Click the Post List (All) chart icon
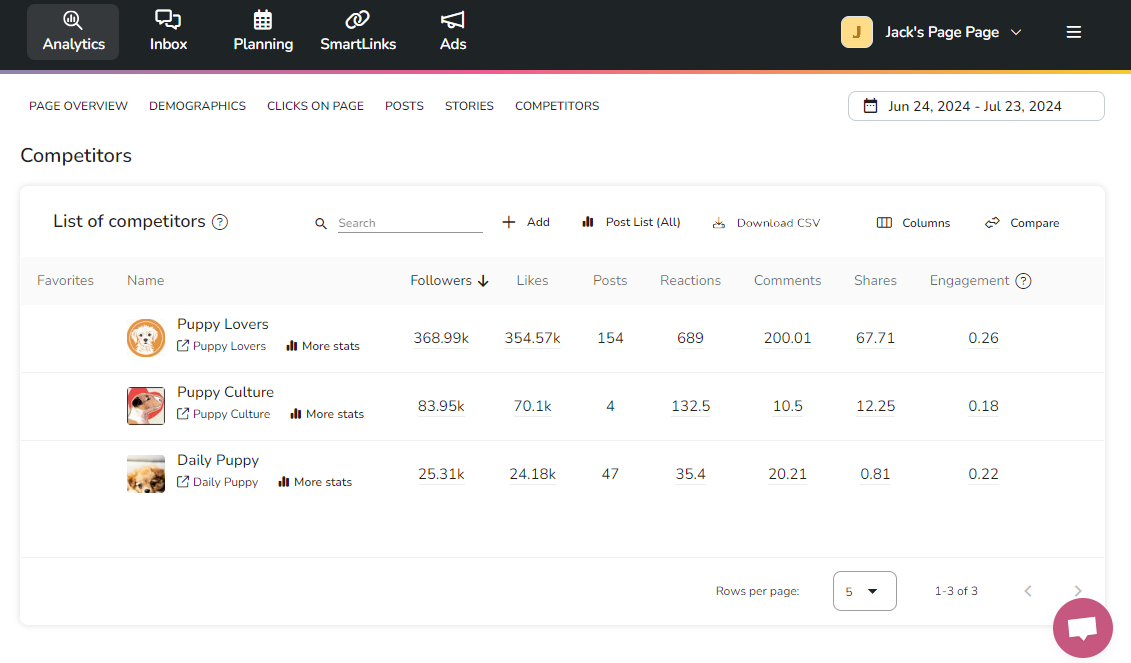Screen dimensions: 1131x663 tap(588, 221)
